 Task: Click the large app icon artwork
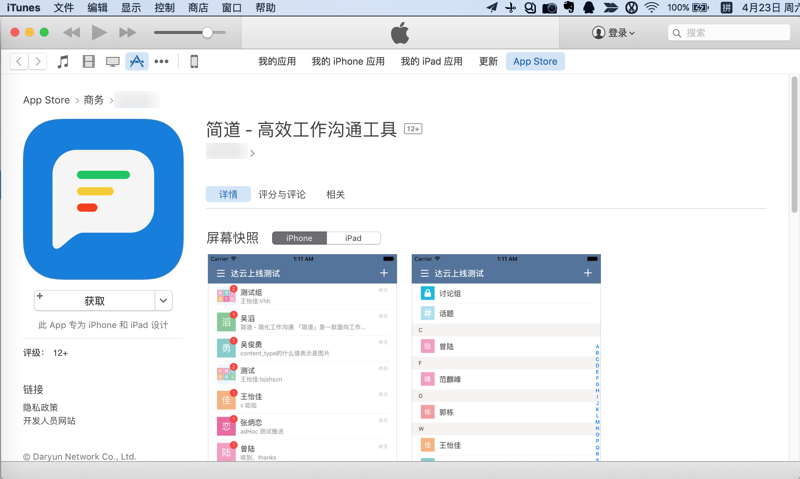[103, 199]
